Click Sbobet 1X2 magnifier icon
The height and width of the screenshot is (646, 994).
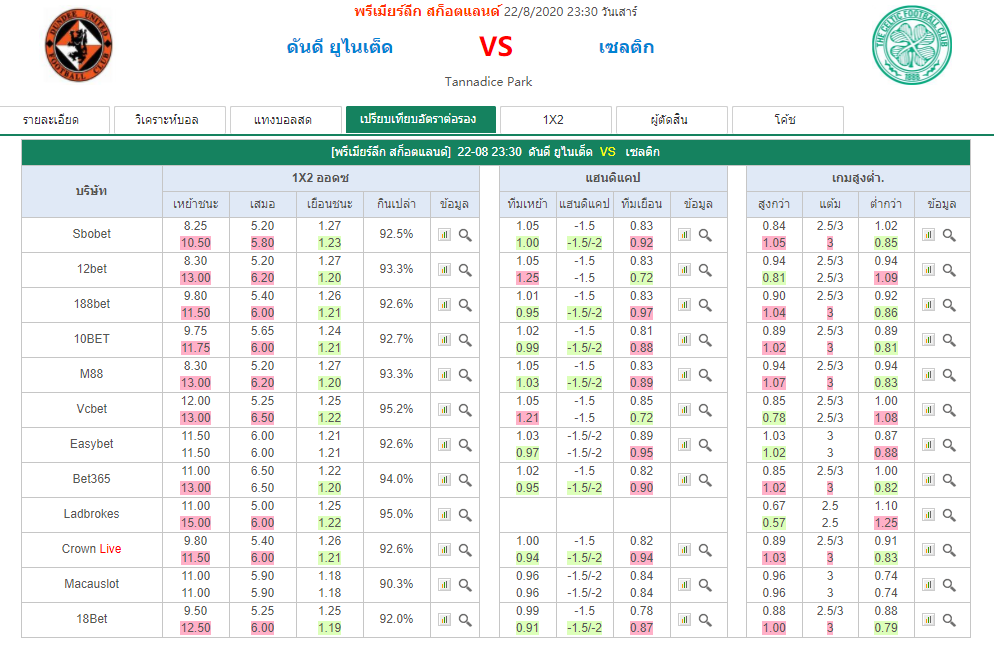(x=465, y=235)
